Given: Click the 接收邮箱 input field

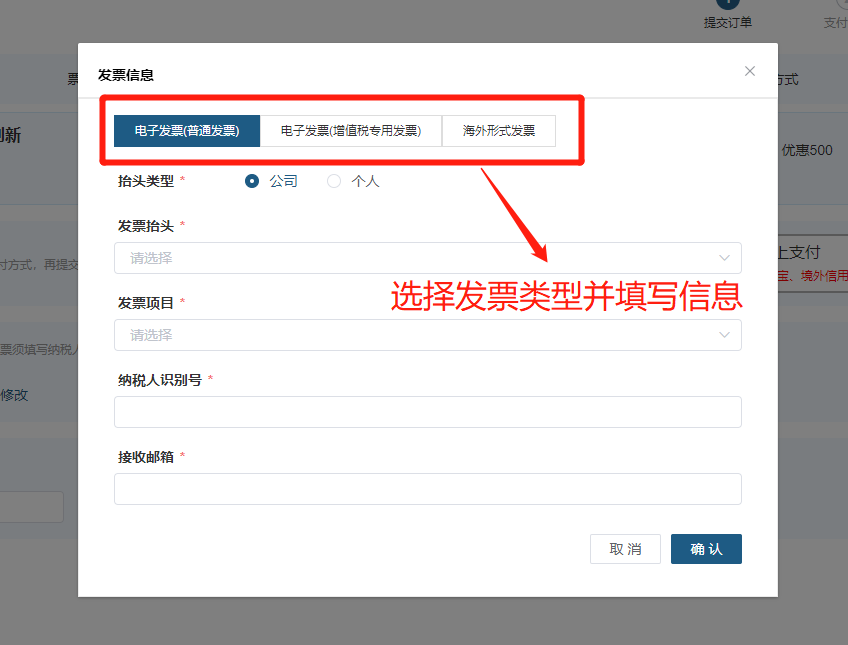Looking at the screenshot, I should [427, 489].
